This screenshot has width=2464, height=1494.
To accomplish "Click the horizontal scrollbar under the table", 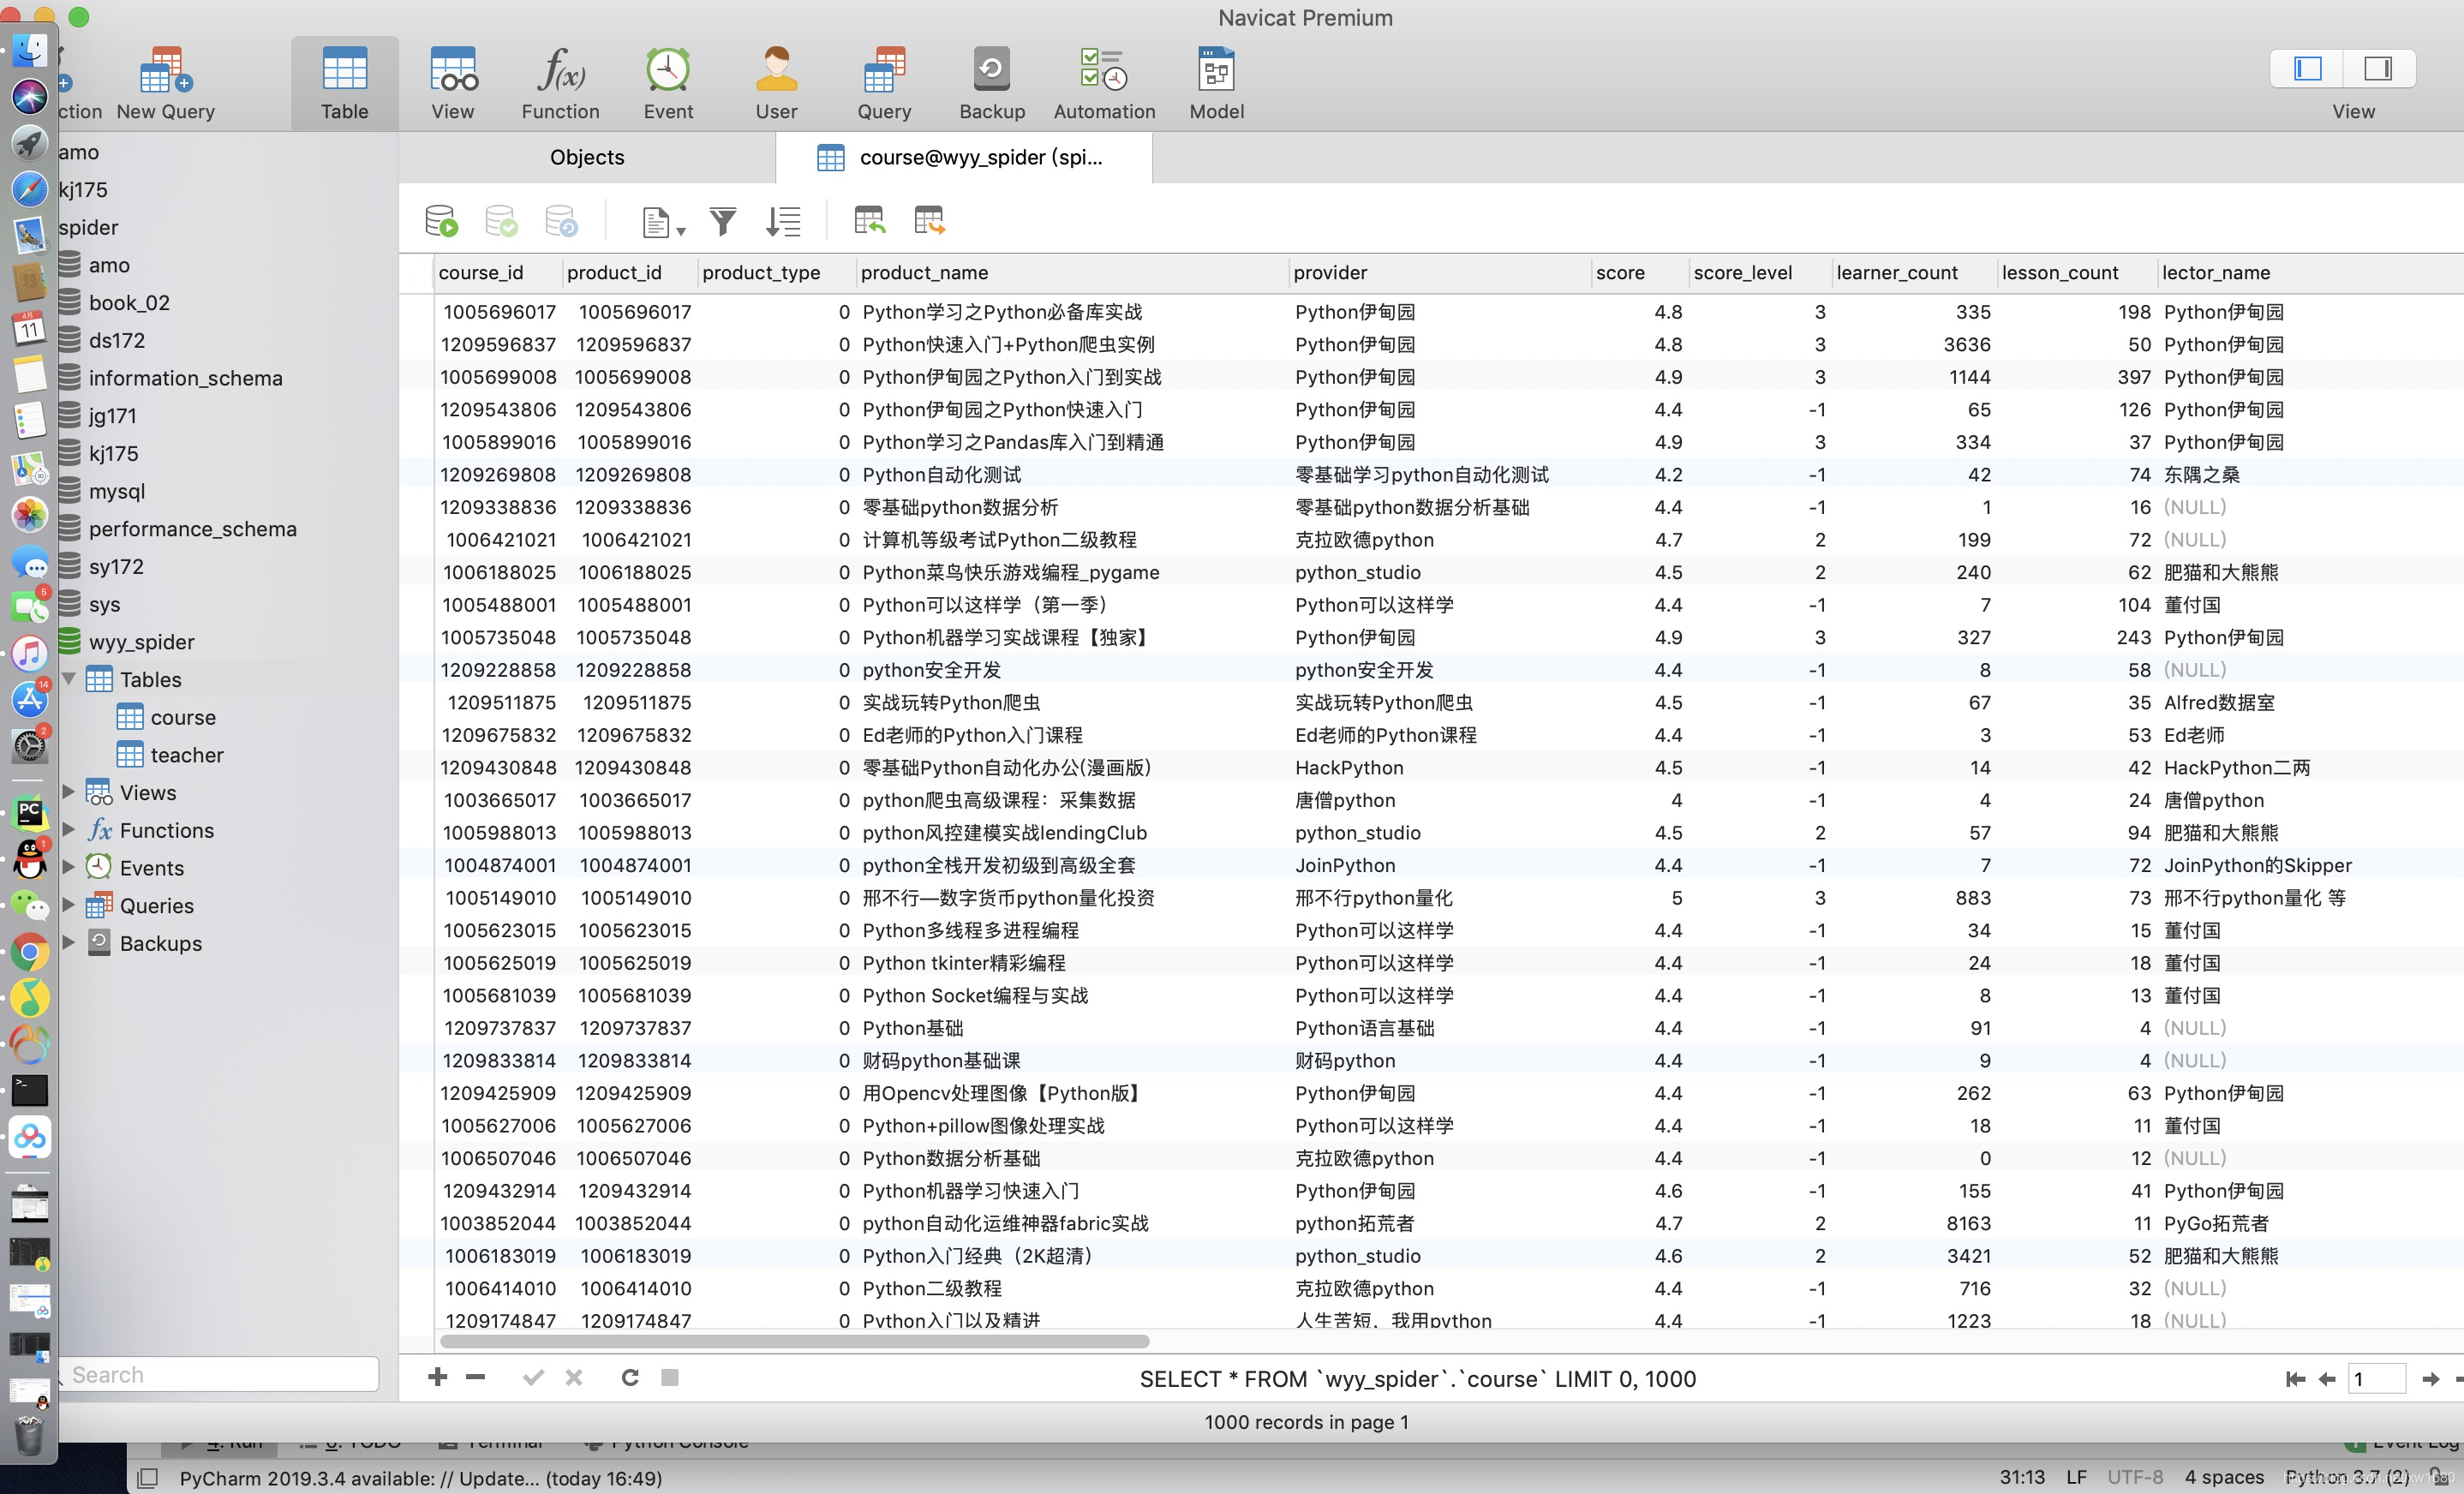I will coord(794,1341).
